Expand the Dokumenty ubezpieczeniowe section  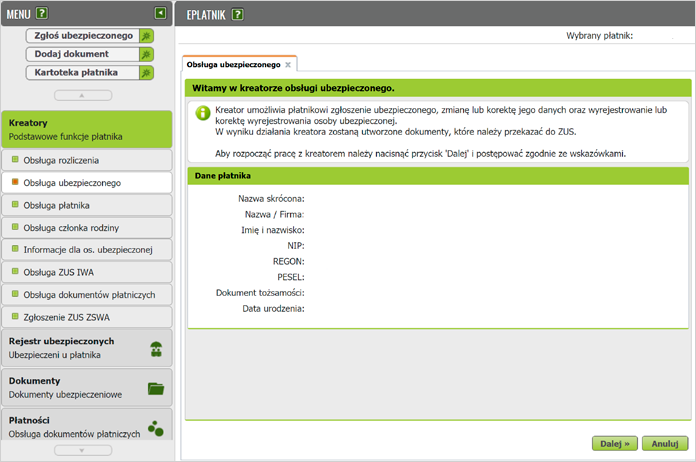(87, 387)
